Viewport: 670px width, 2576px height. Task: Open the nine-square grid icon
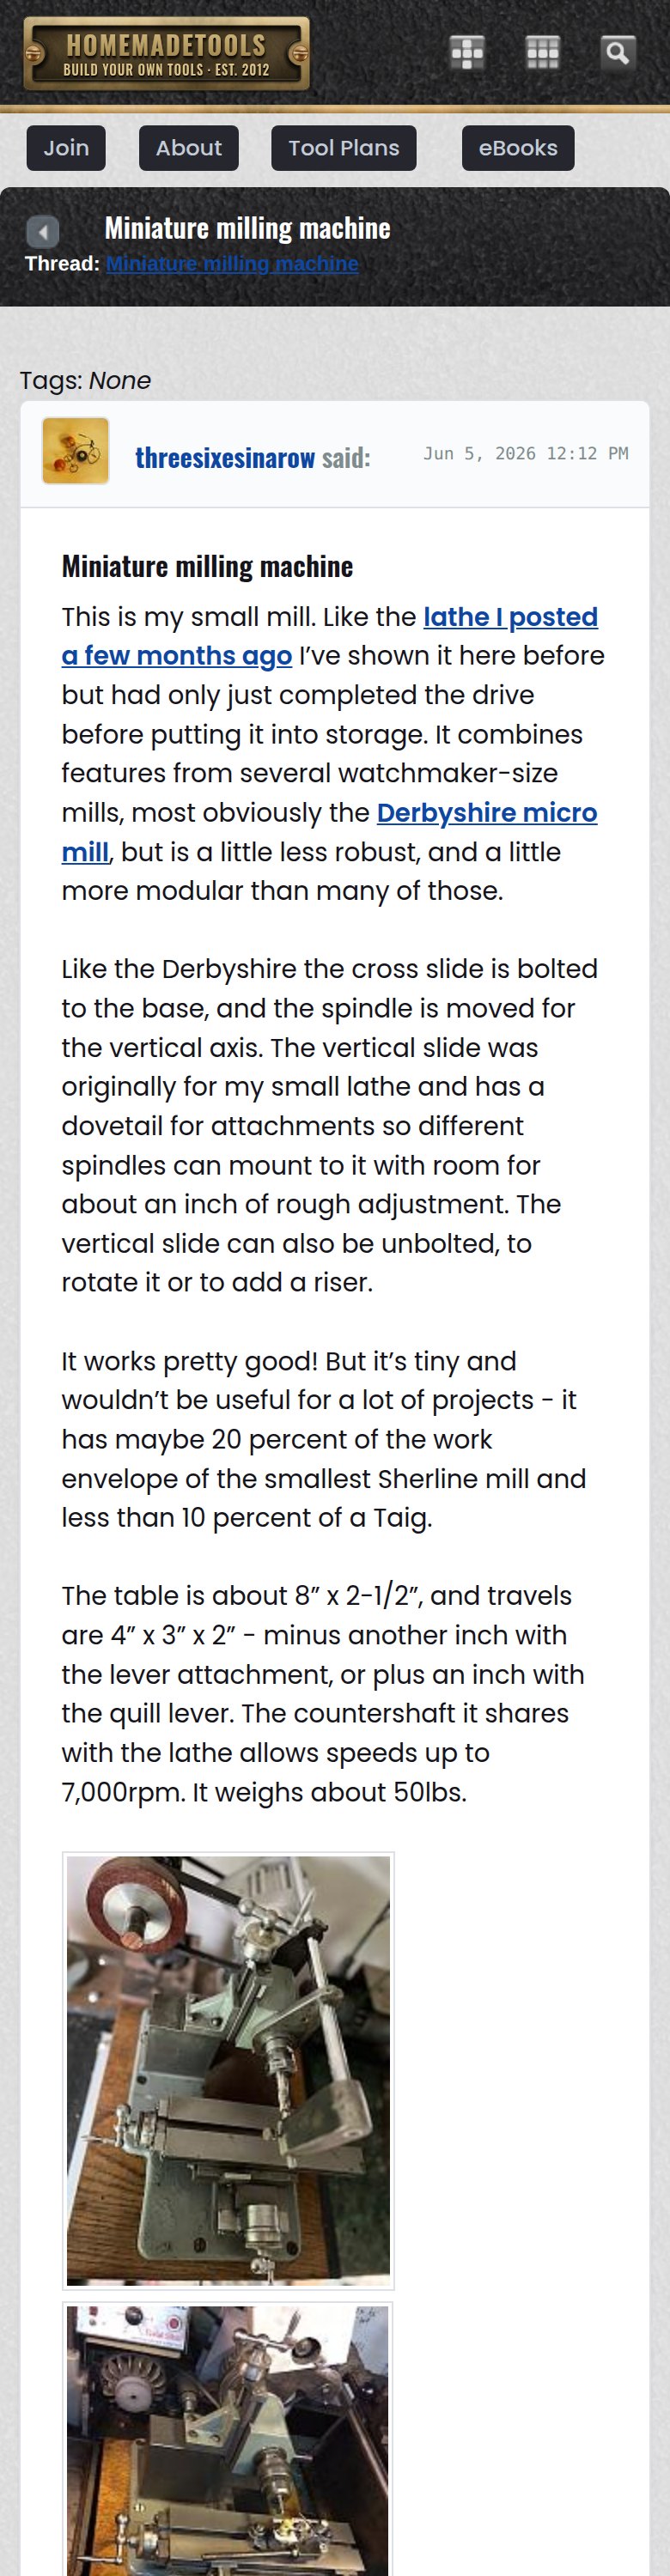(x=542, y=52)
